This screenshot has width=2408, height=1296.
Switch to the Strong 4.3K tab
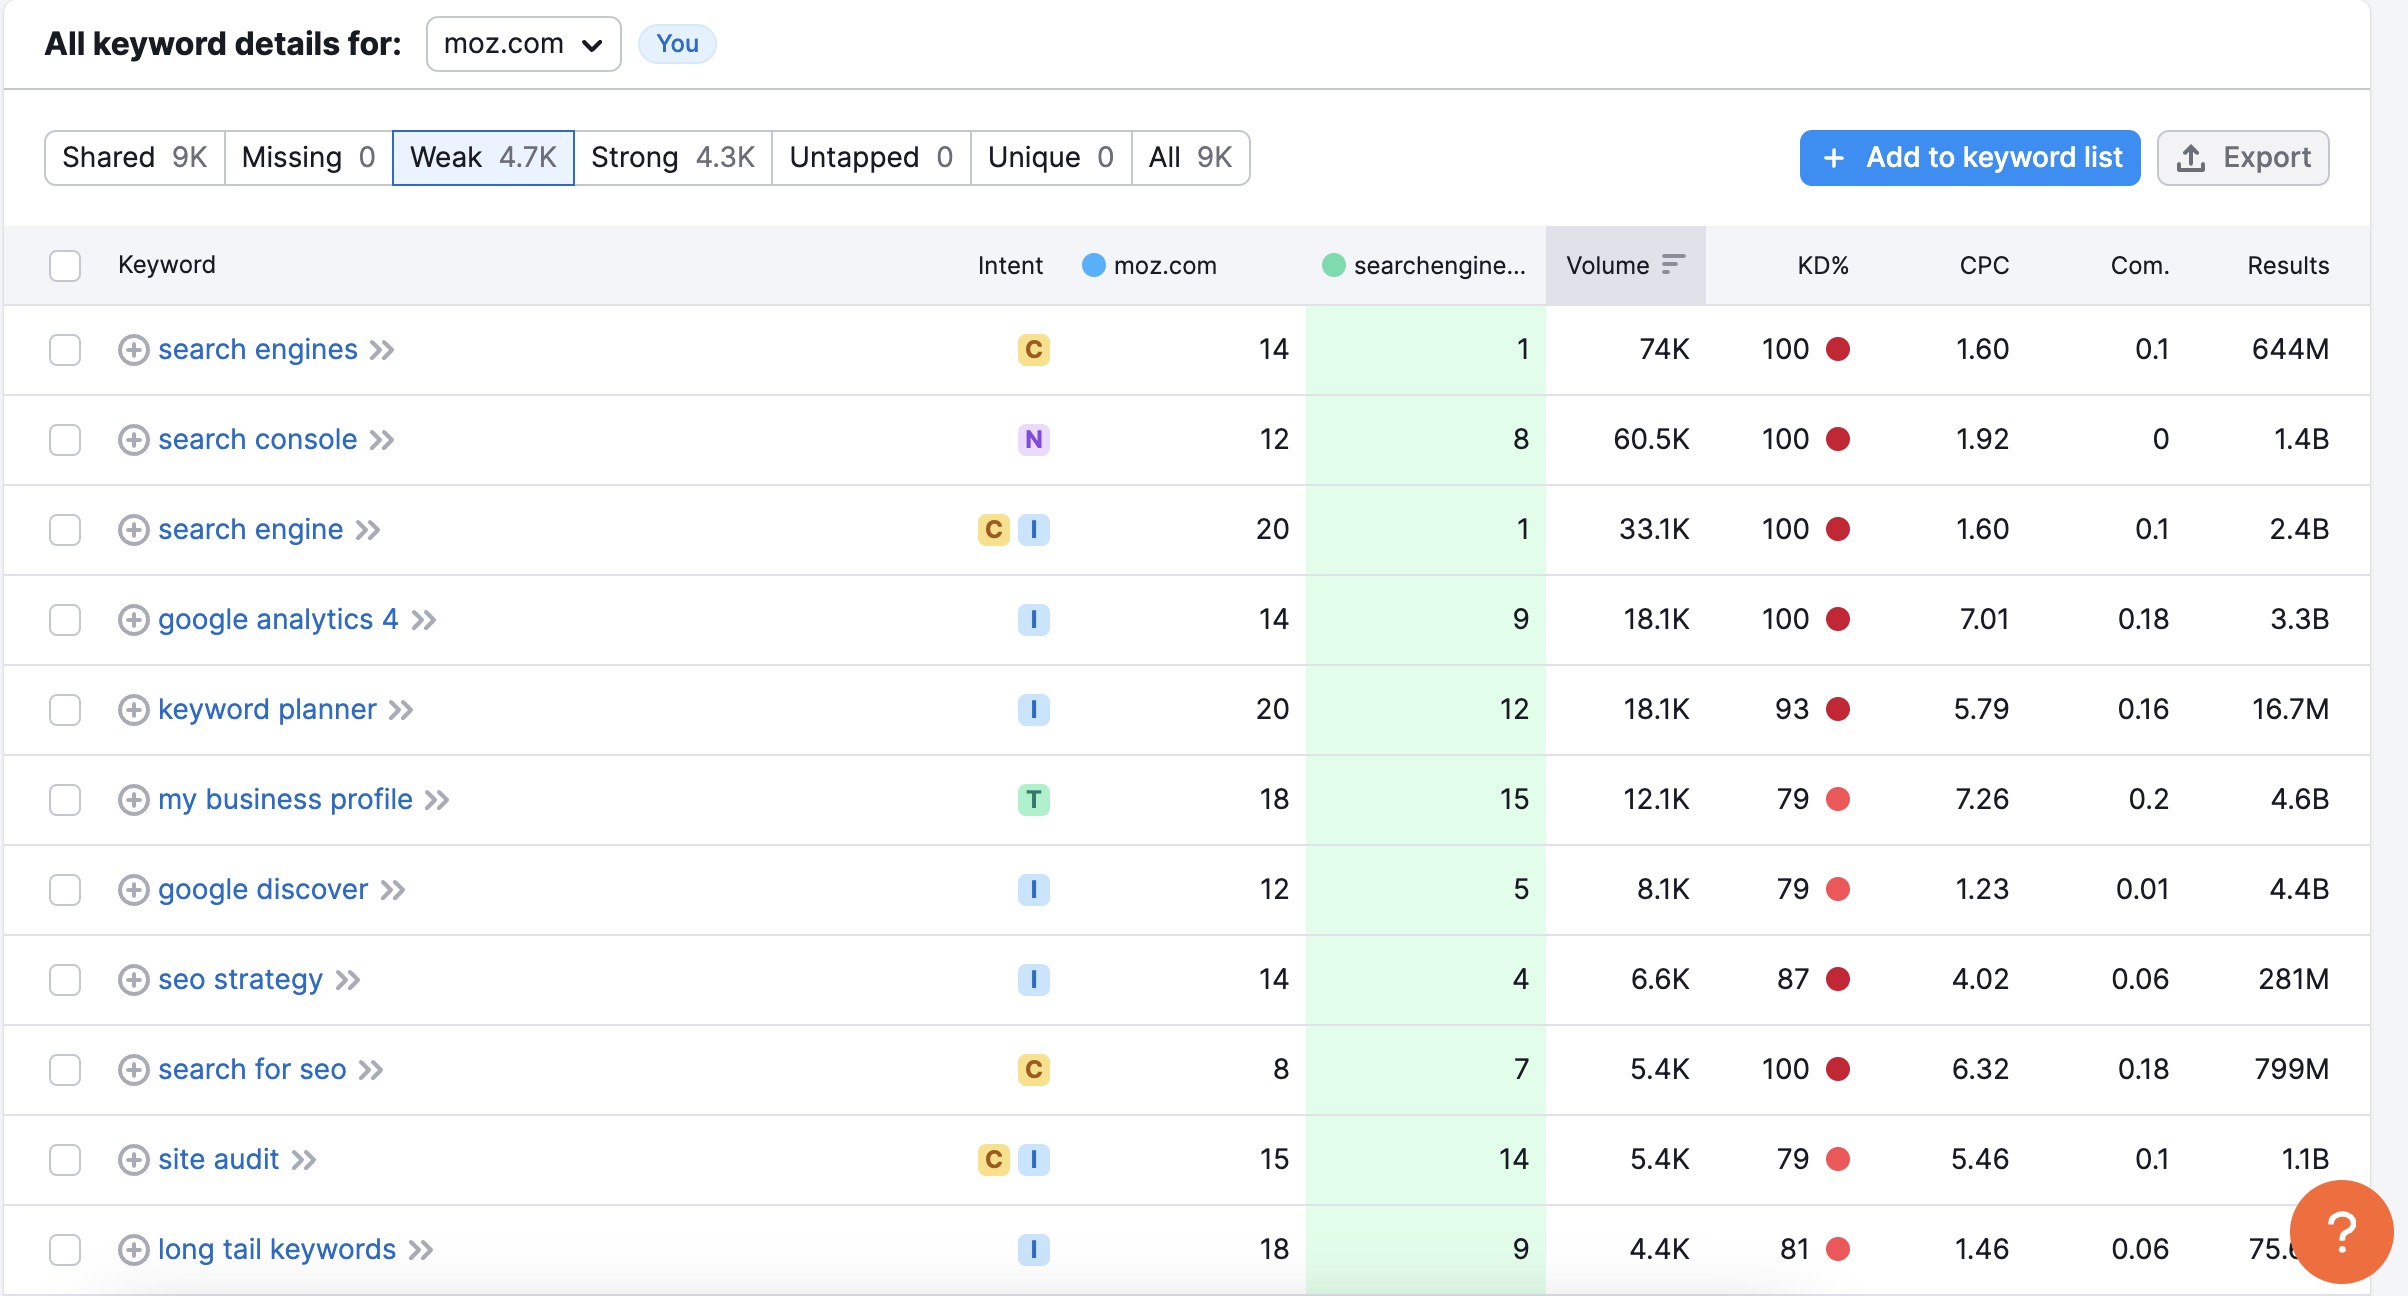(x=672, y=158)
